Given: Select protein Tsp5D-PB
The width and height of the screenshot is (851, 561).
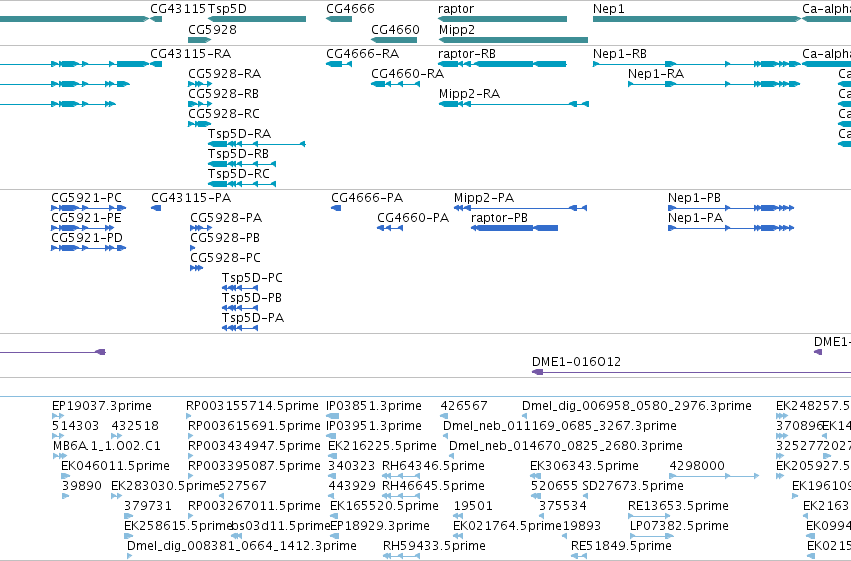Looking at the screenshot, I should [240, 308].
